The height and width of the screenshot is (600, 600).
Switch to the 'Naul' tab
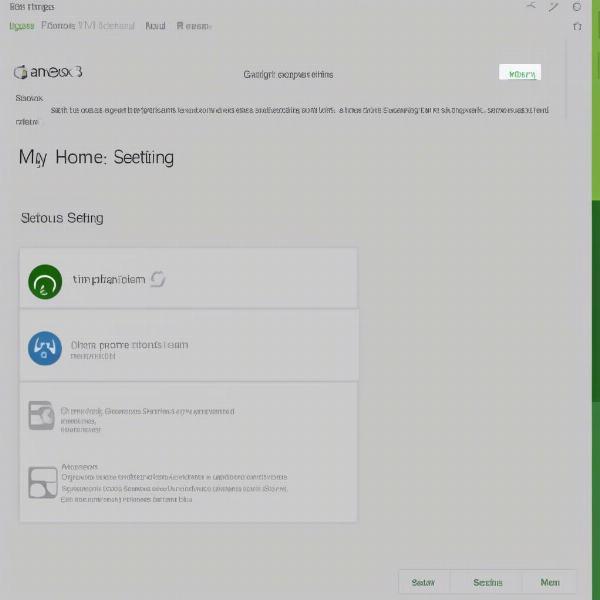click(x=155, y=26)
